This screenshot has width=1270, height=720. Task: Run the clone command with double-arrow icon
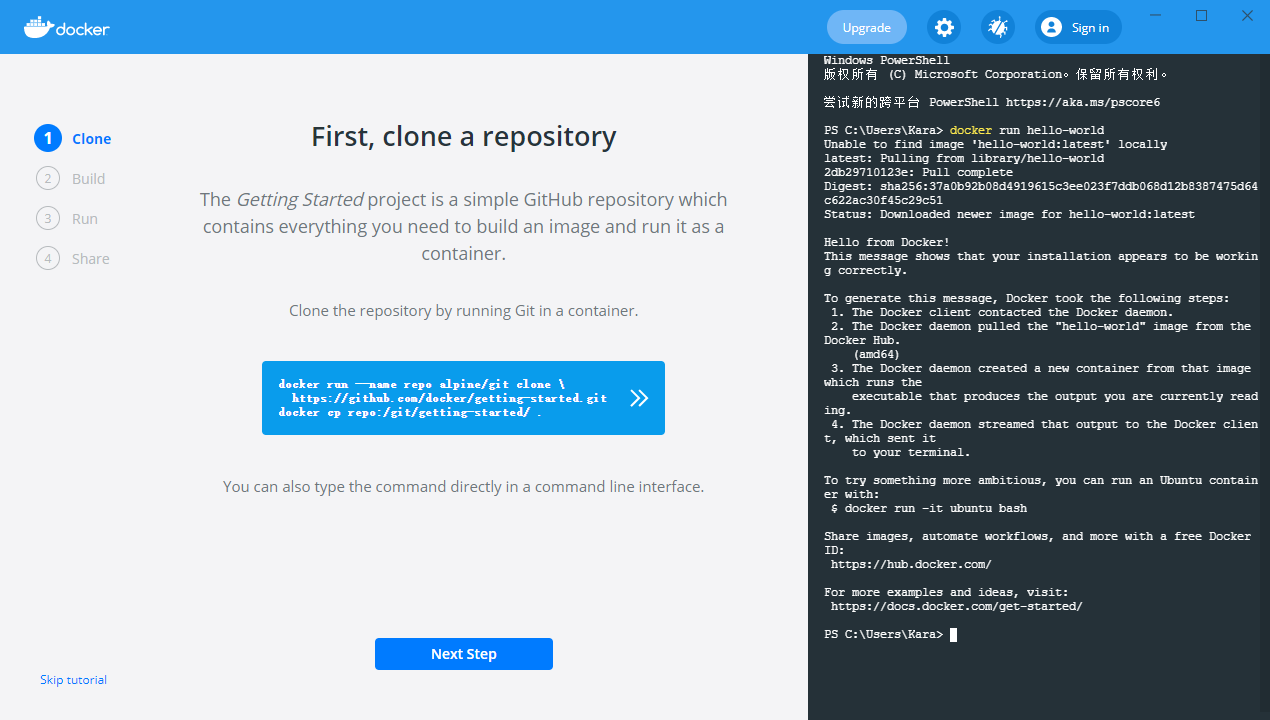tap(639, 398)
